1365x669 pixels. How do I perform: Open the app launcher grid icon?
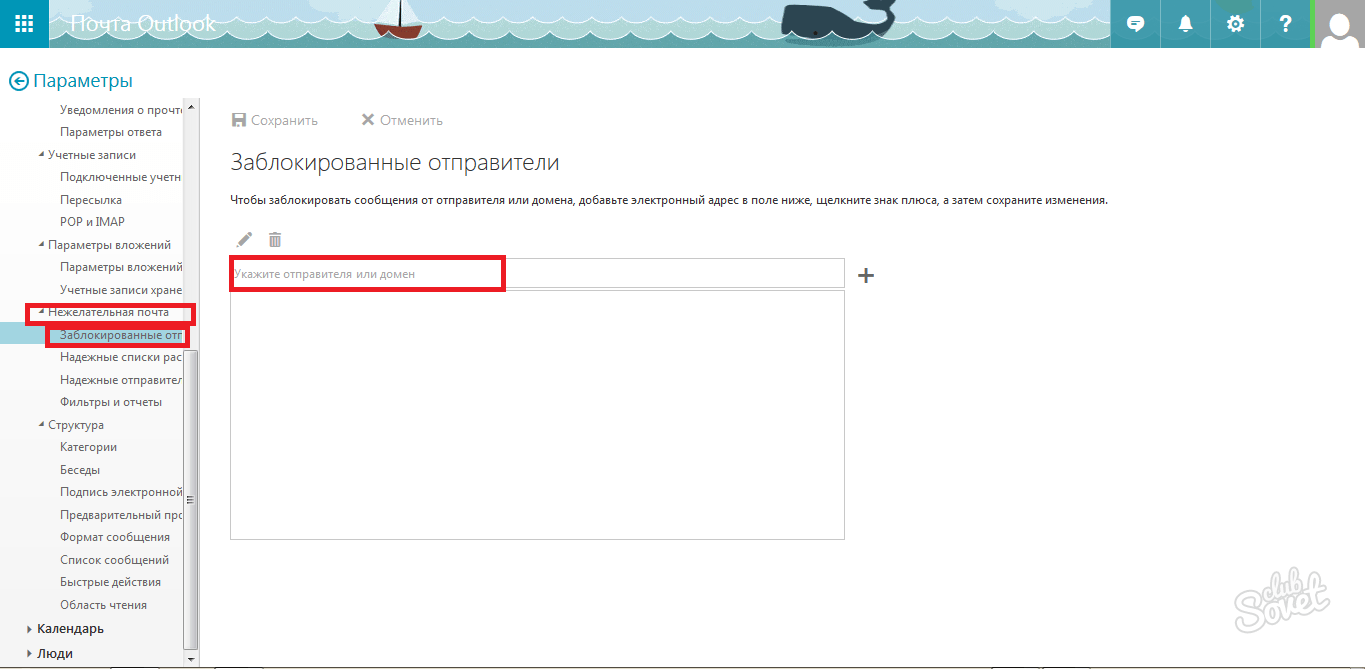(24, 24)
